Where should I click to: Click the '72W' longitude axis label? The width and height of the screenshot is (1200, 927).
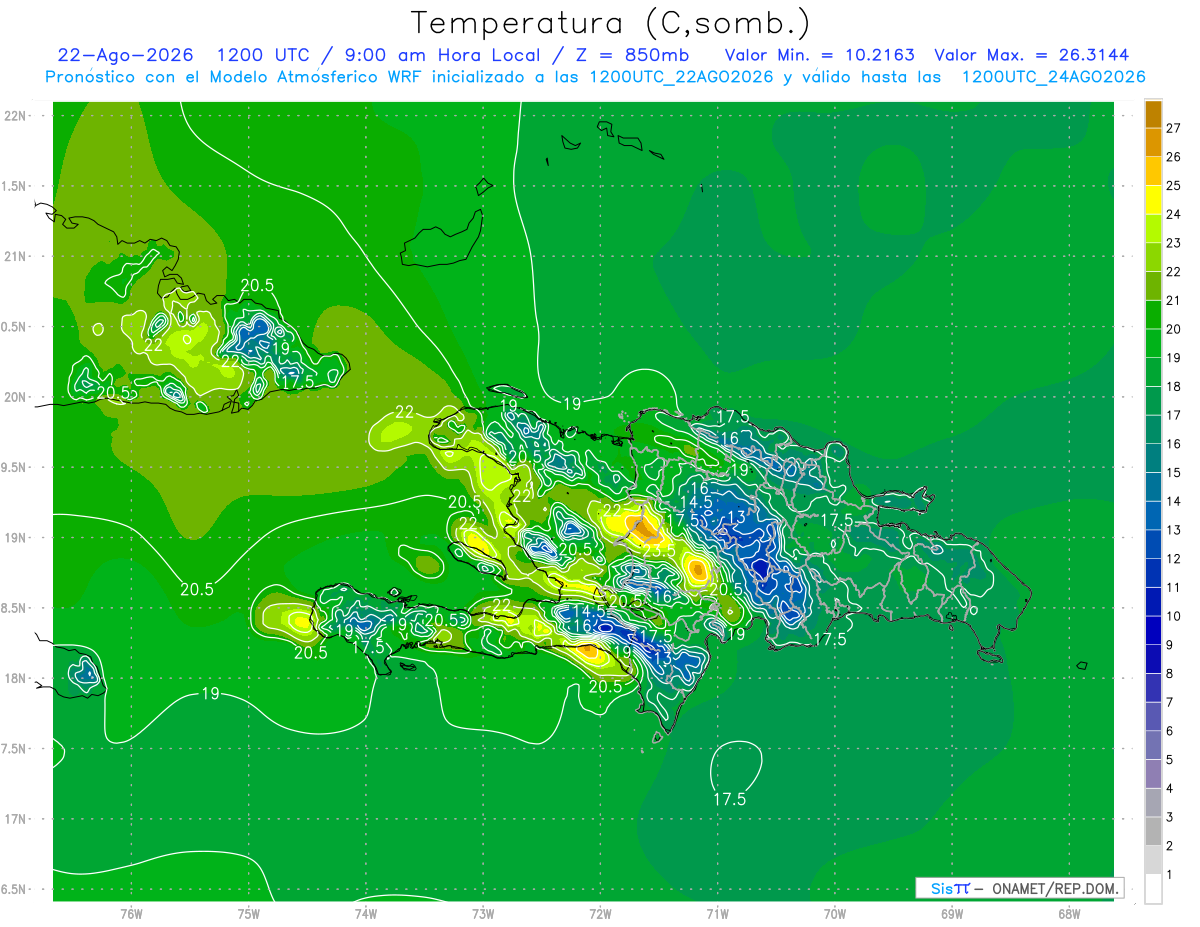600,913
